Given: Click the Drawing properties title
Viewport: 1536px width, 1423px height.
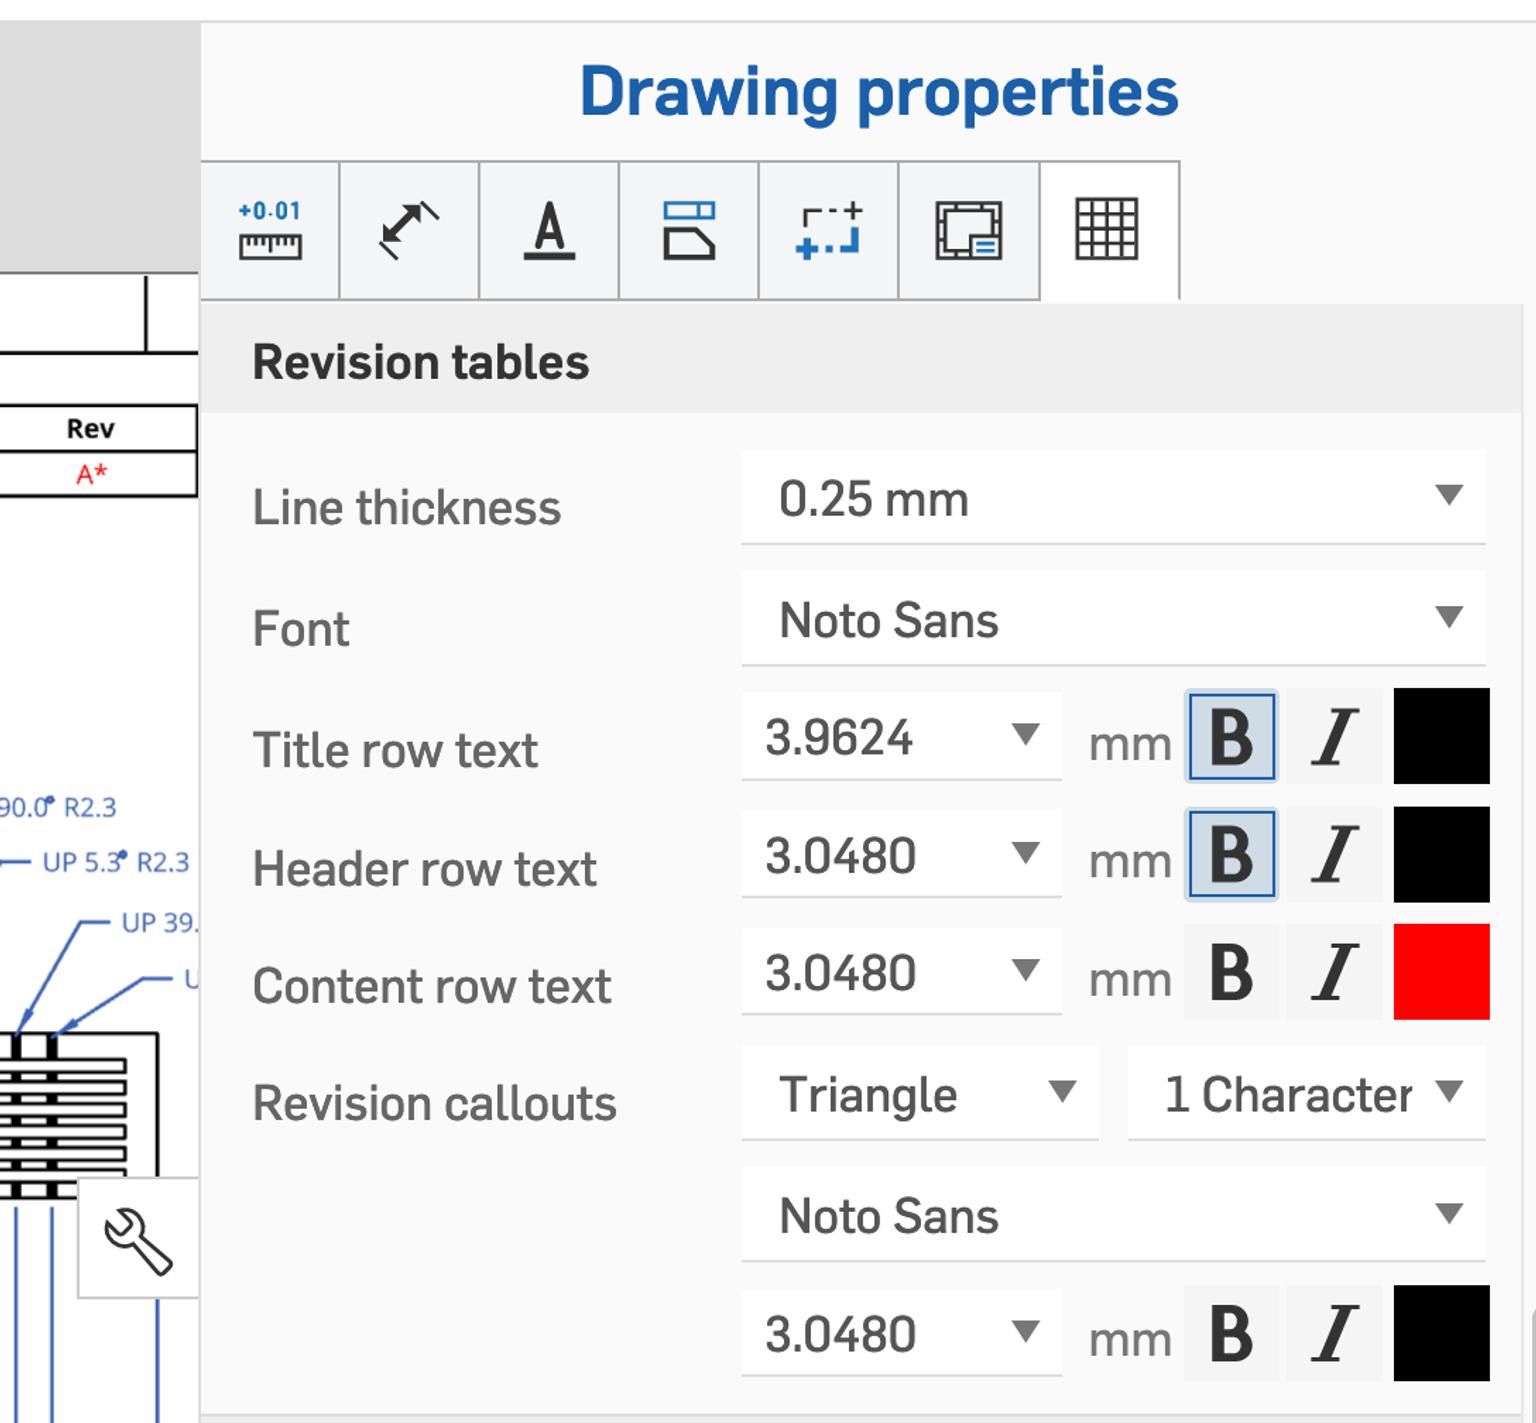Looking at the screenshot, I should pyautogui.click(x=880, y=92).
